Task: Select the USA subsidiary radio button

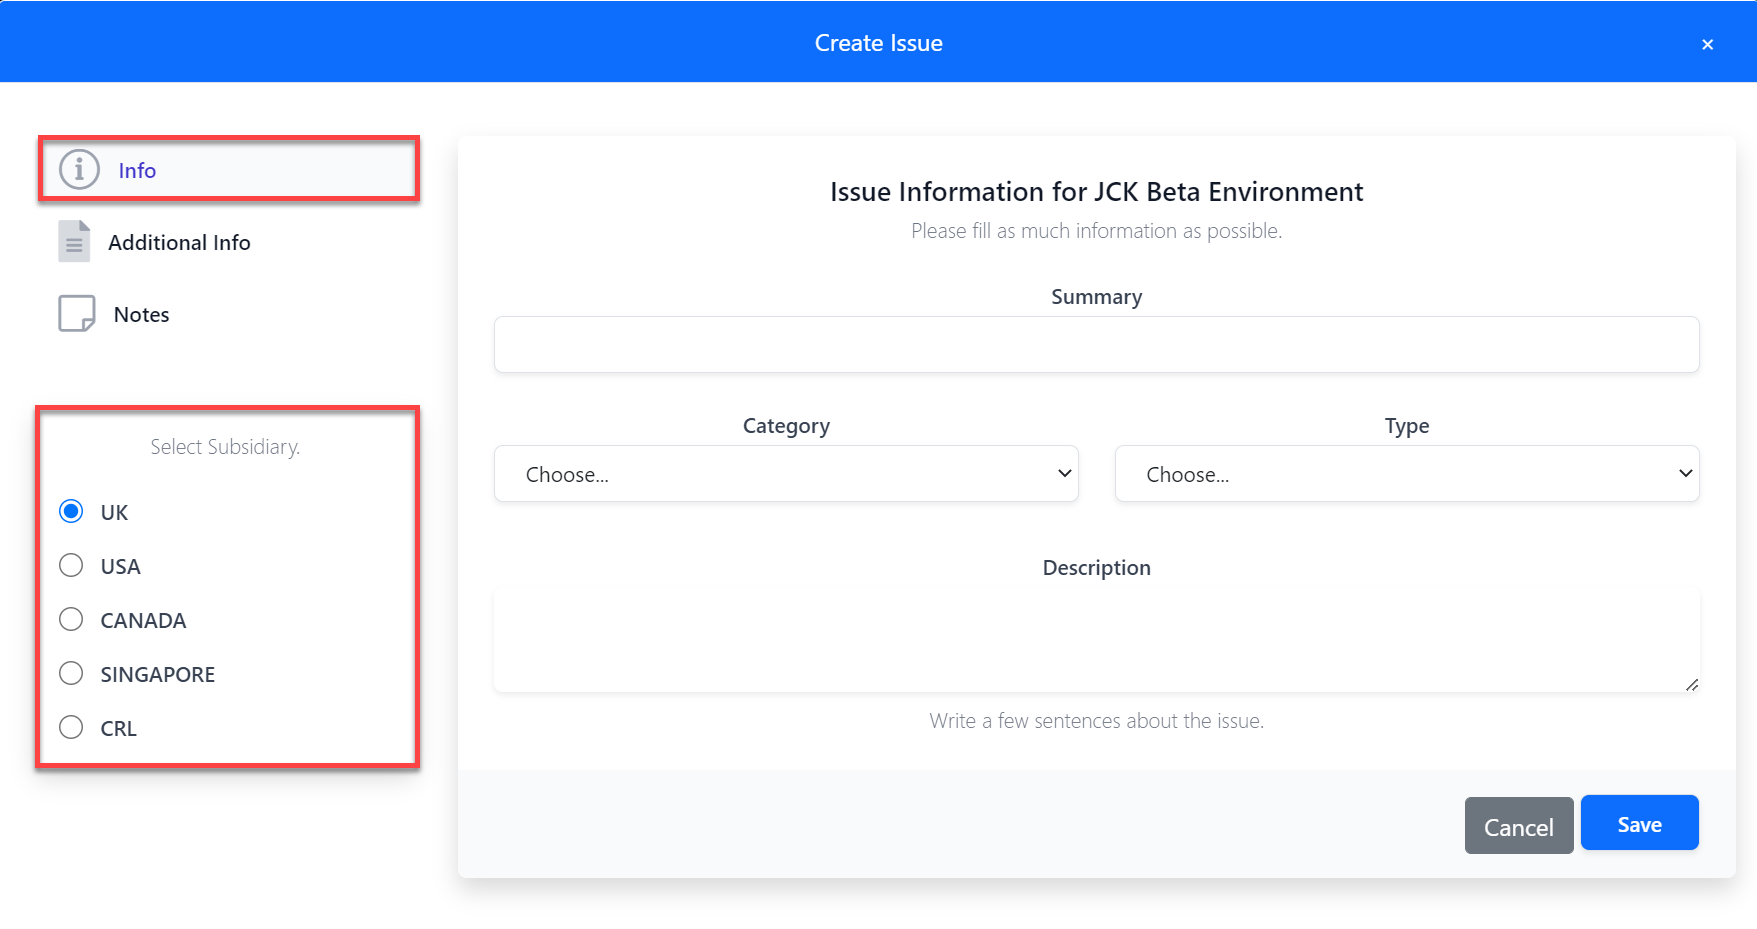Action: pyautogui.click(x=71, y=566)
